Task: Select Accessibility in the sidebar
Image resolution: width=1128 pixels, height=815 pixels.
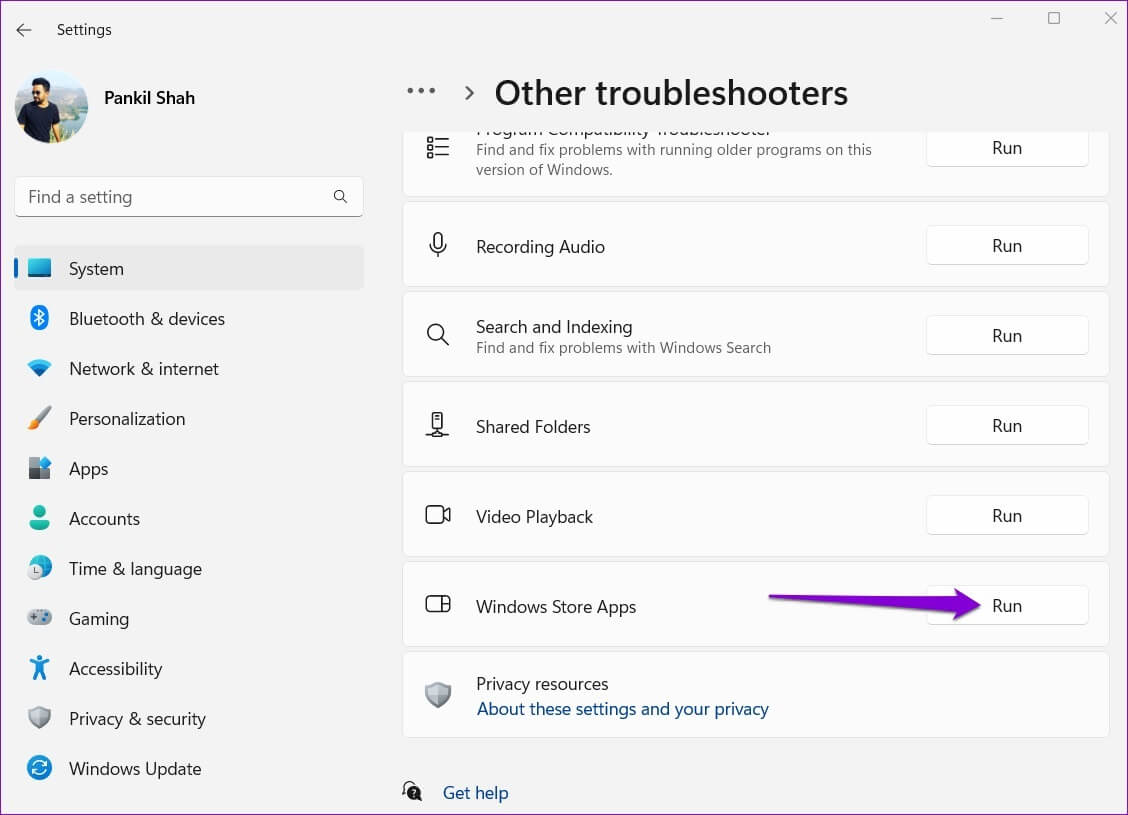Action: click(x=116, y=668)
